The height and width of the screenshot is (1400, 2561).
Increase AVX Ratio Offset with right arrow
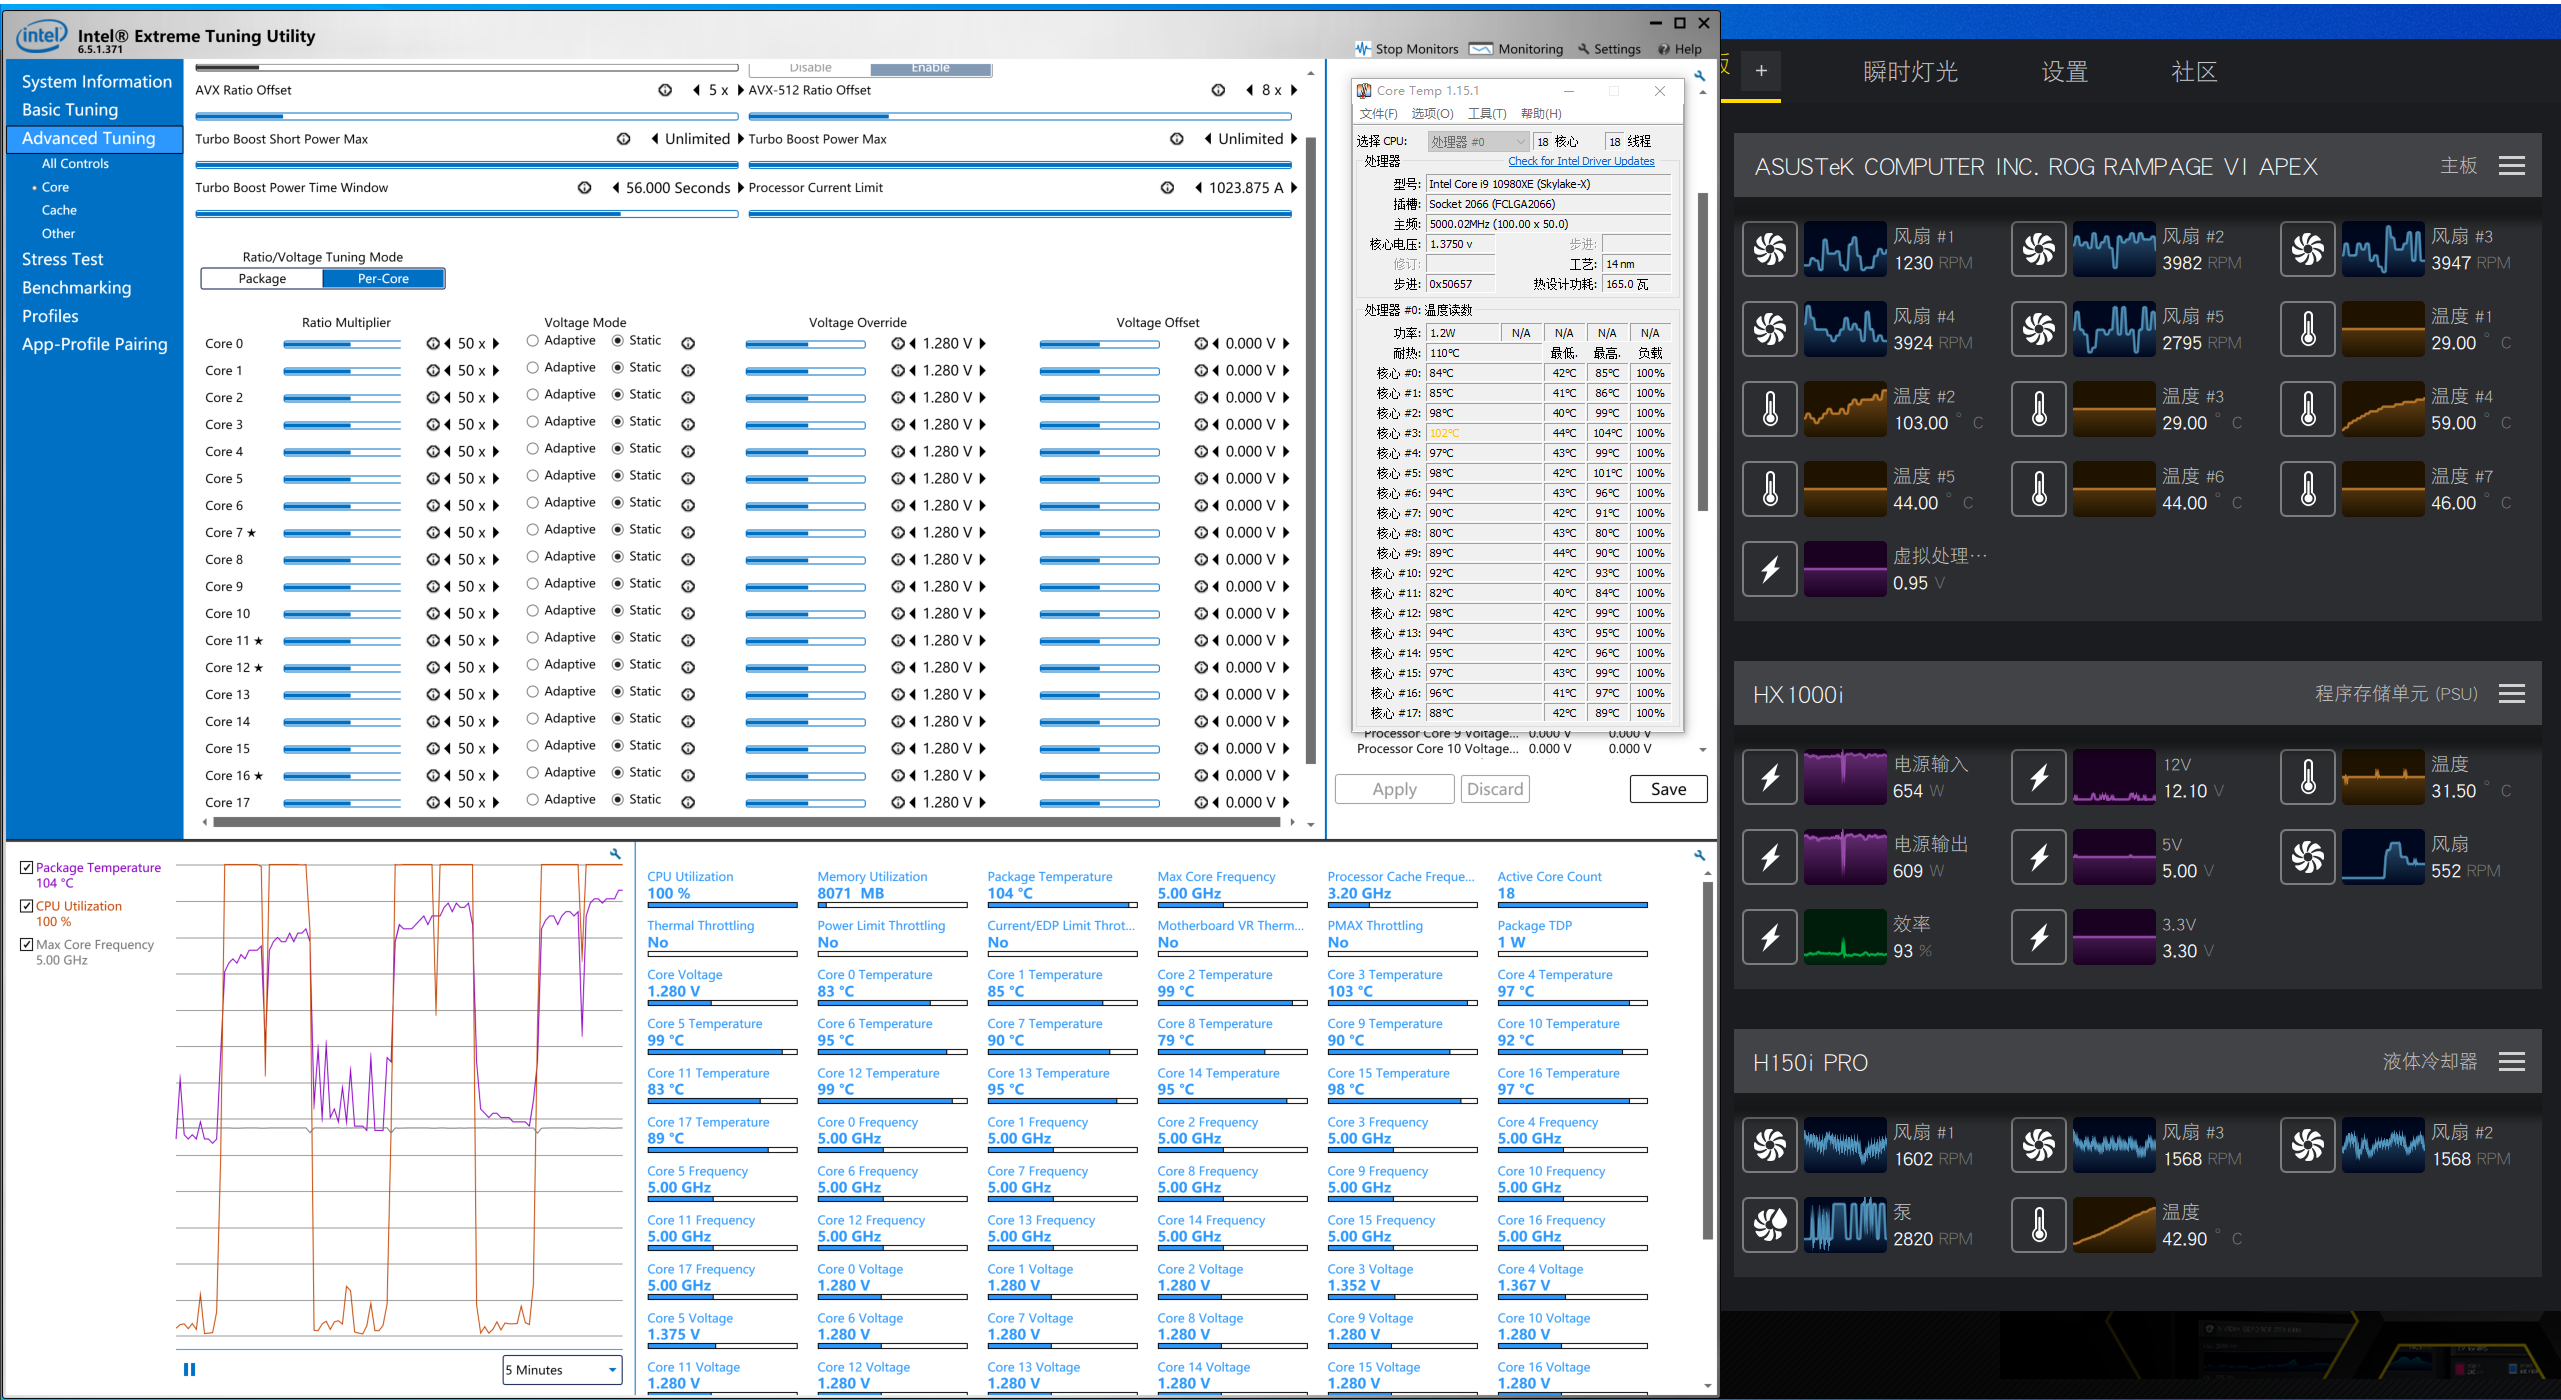tap(740, 90)
